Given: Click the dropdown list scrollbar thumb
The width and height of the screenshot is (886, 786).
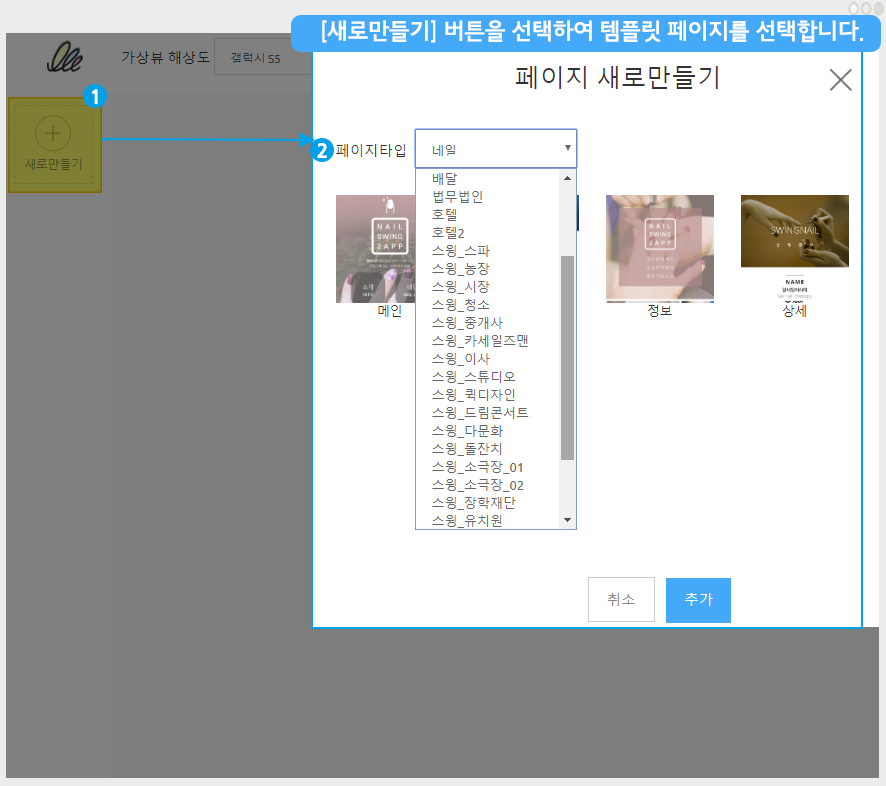Looking at the screenshot, I should [x=567, y=357].
